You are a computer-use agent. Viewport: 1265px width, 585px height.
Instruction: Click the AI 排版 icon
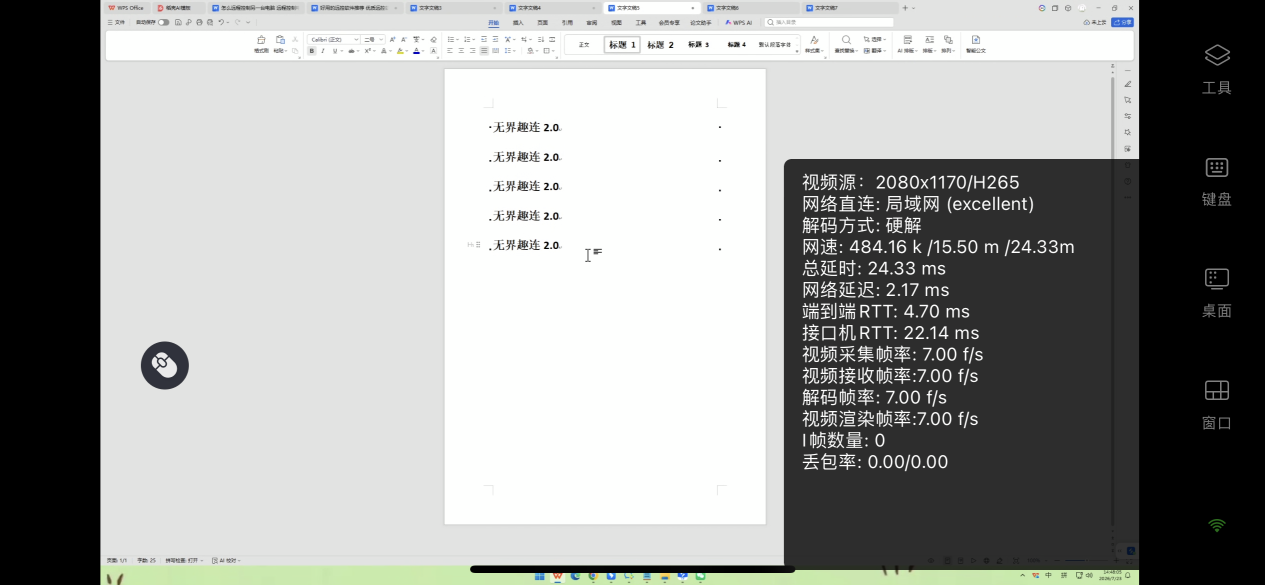[907, 40]
